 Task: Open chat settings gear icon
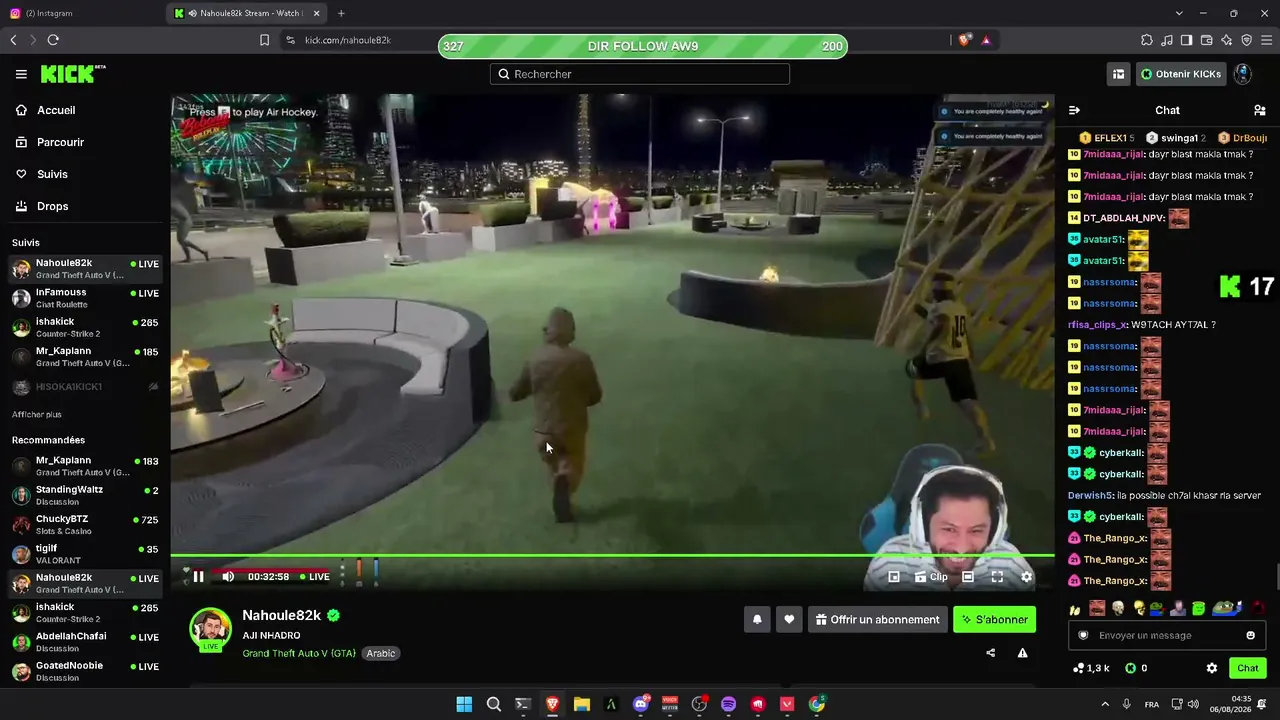[x=1212, y=668]
